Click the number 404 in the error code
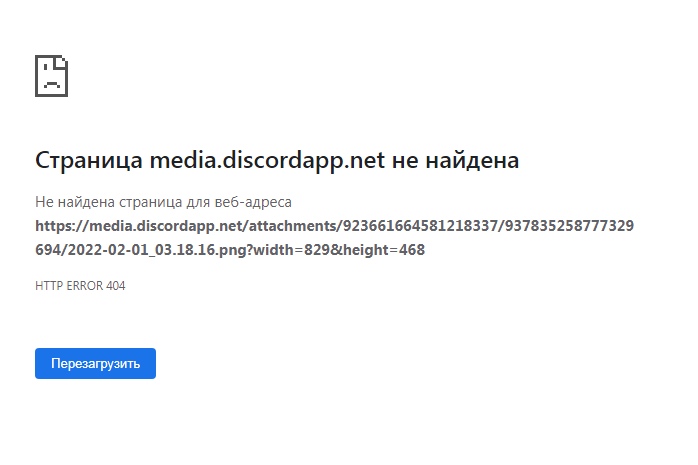 click(115, 286)
